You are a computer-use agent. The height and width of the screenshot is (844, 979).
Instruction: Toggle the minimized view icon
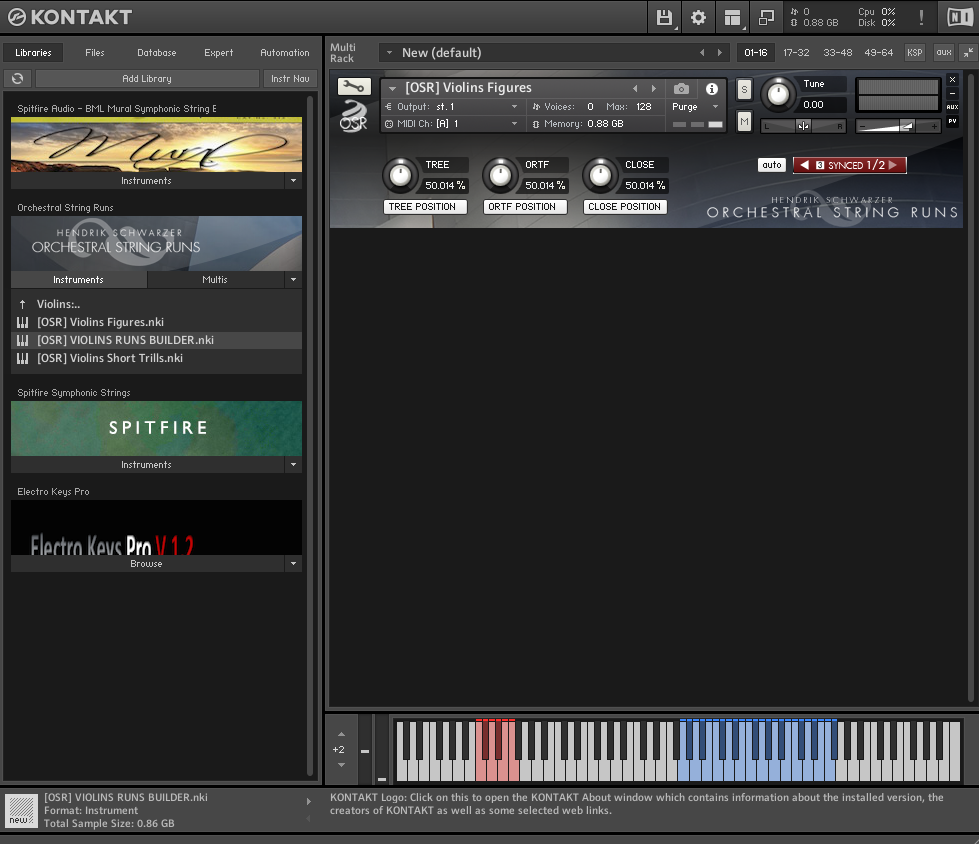[x=766, y=17]
